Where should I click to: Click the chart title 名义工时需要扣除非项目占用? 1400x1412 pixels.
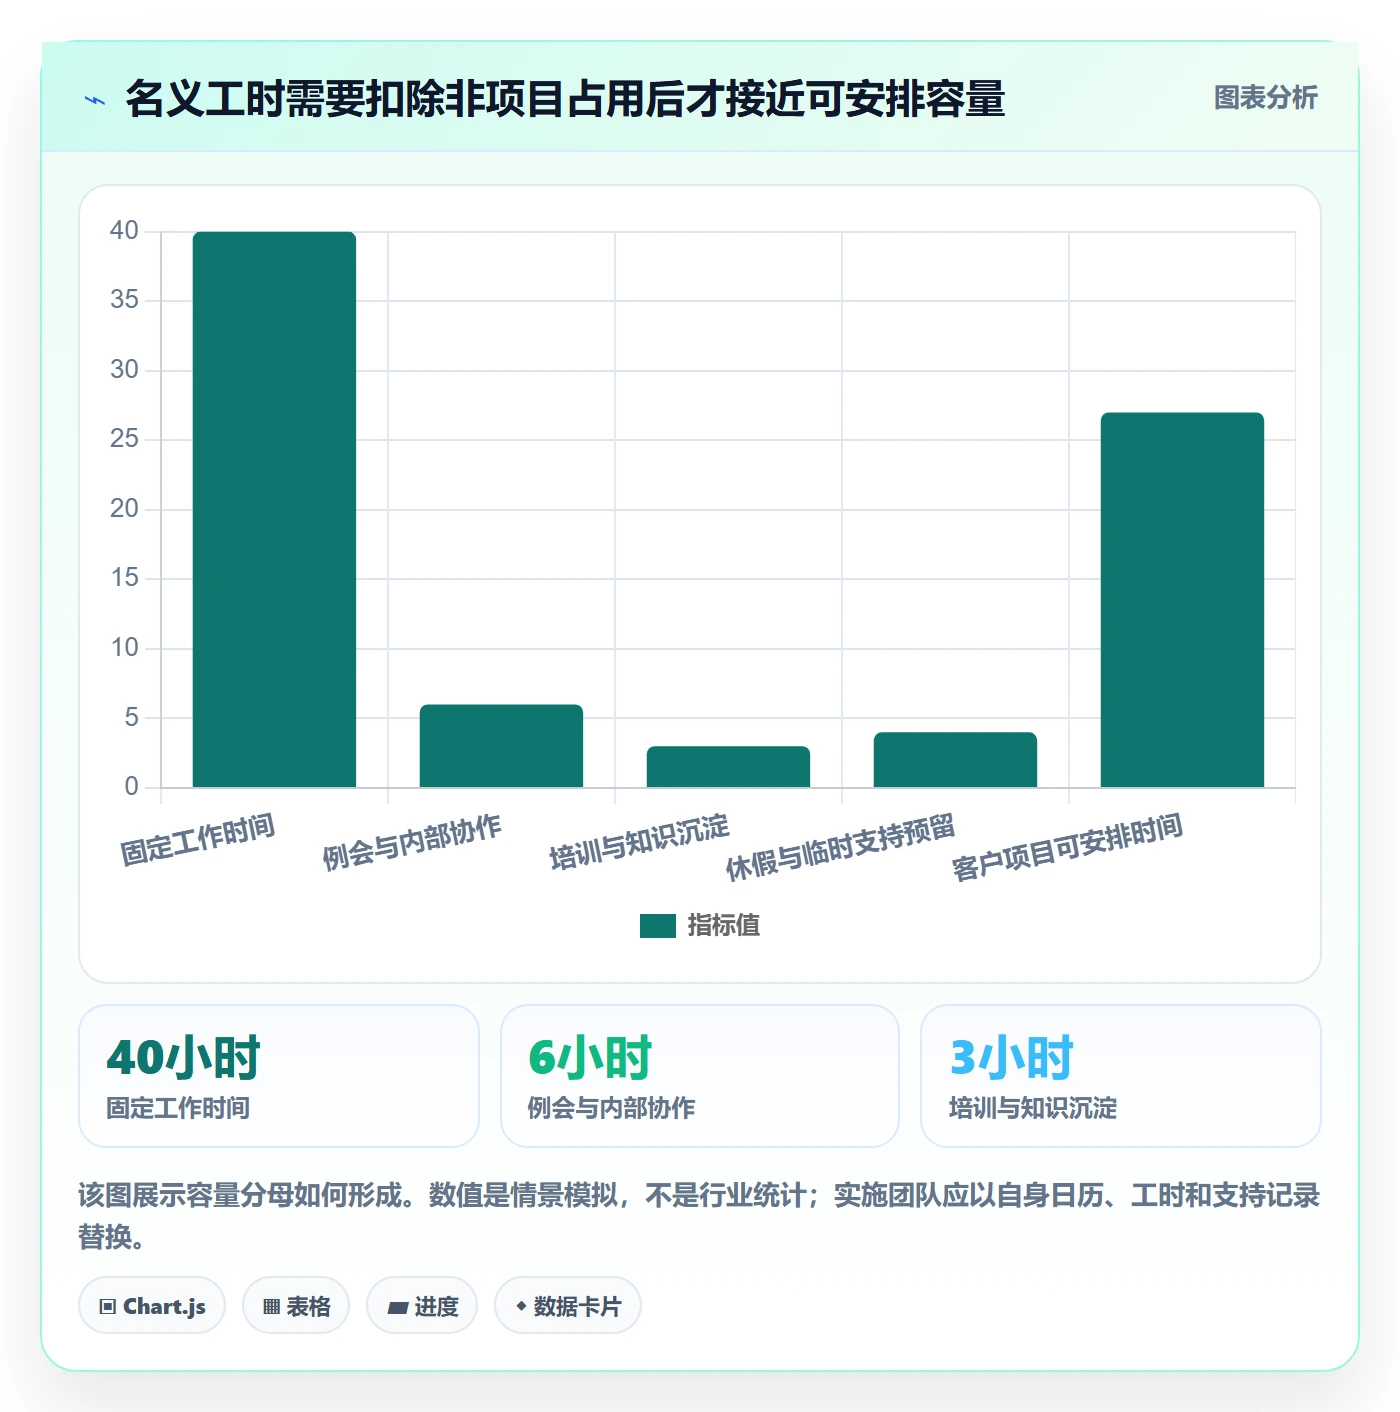pyautogui.click(x=565, y=99)
